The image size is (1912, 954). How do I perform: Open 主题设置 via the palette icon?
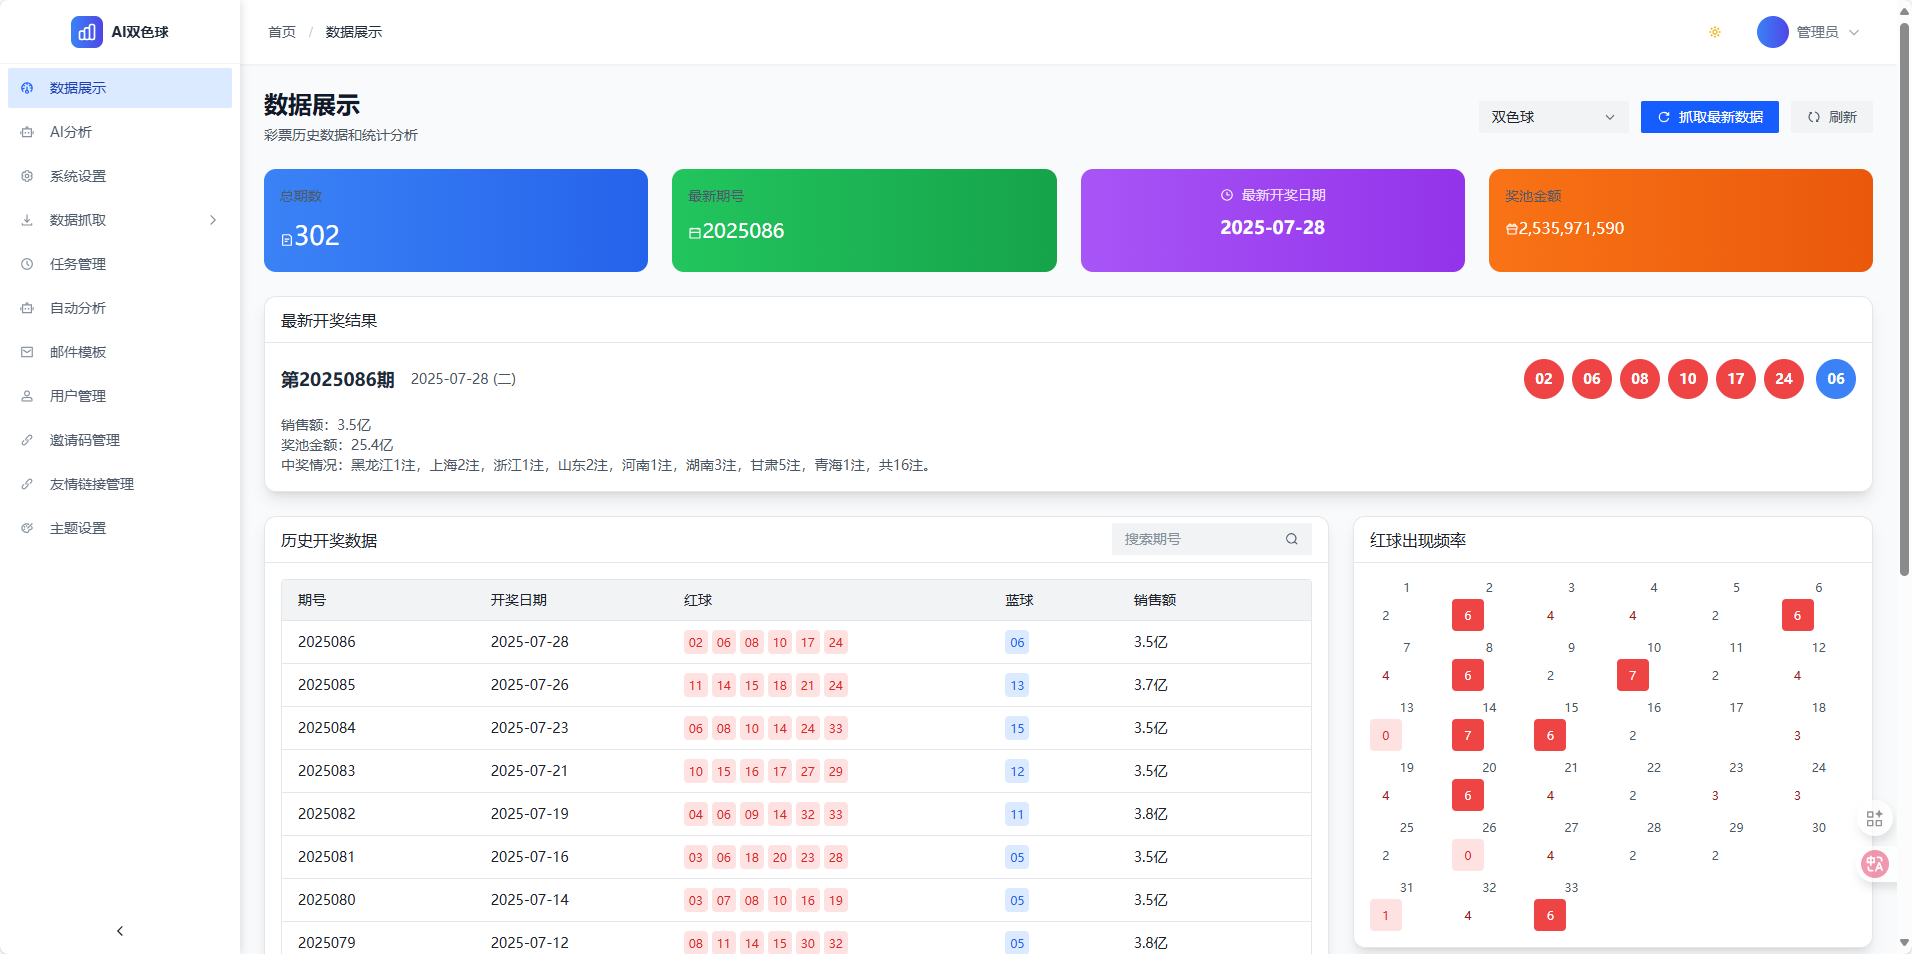27,527
